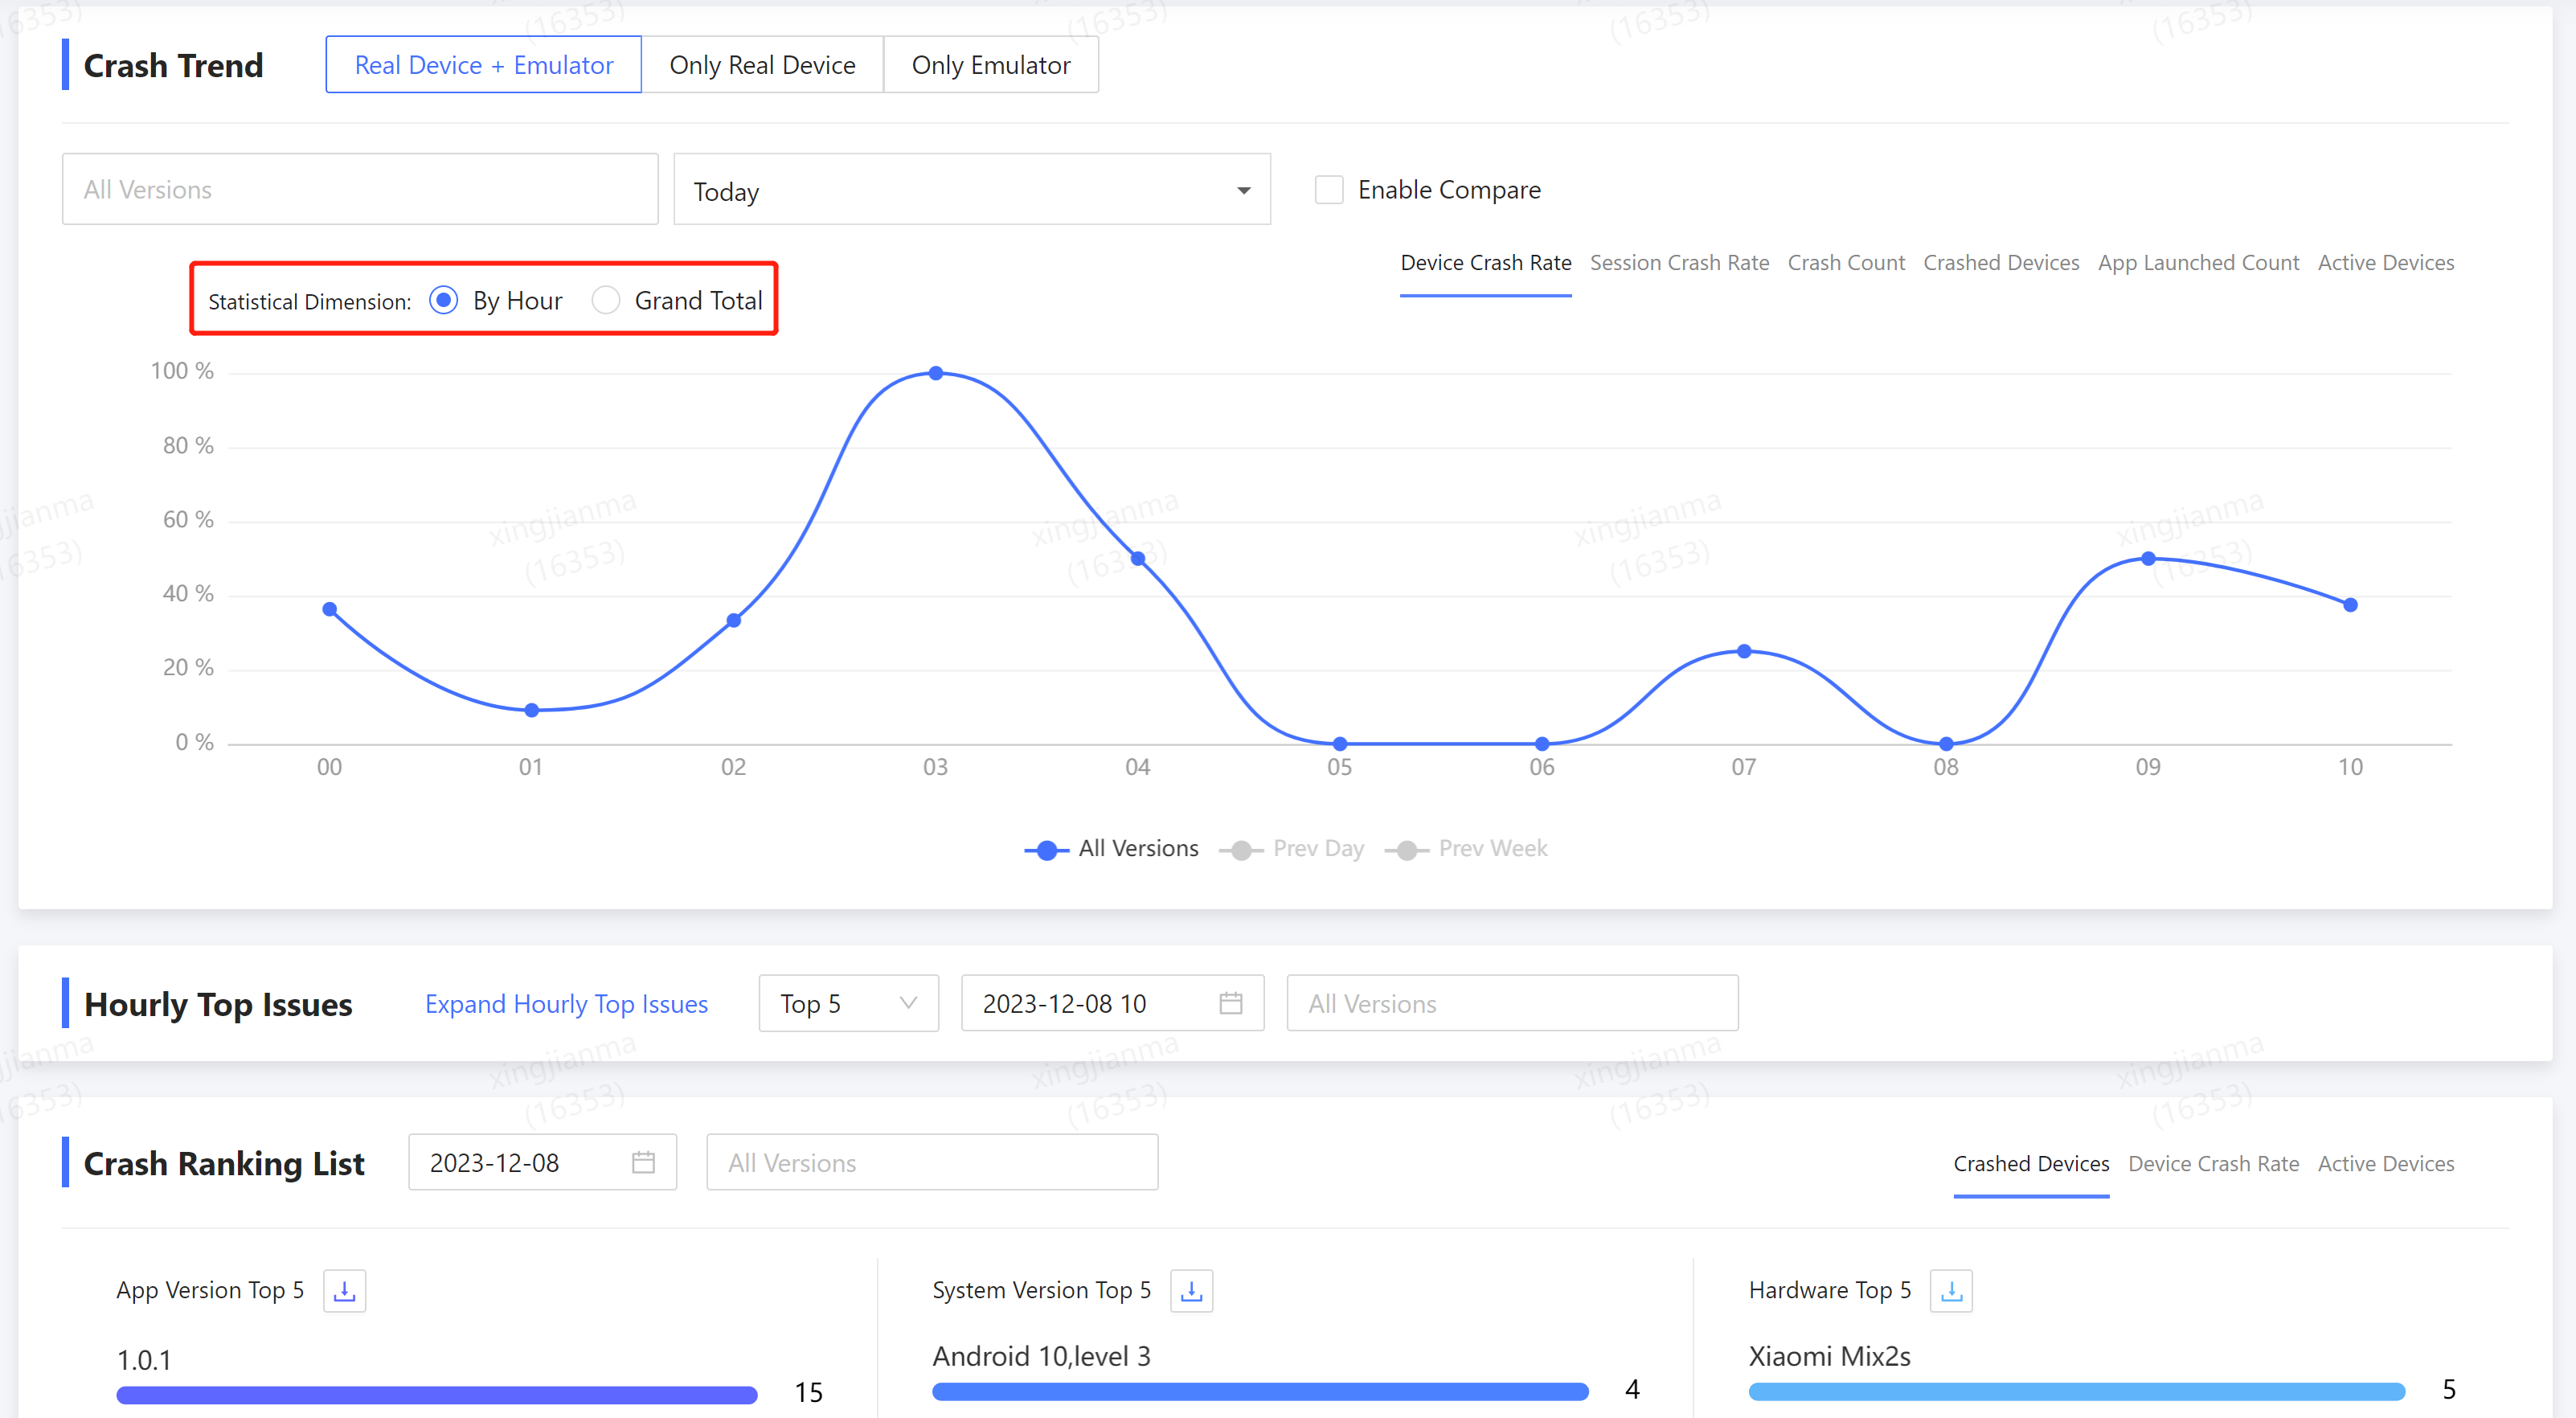The height and width of the screenshot is (1418, 2576).
Task: Download Hardware Top 5 list
Action: point(1951,1290)
